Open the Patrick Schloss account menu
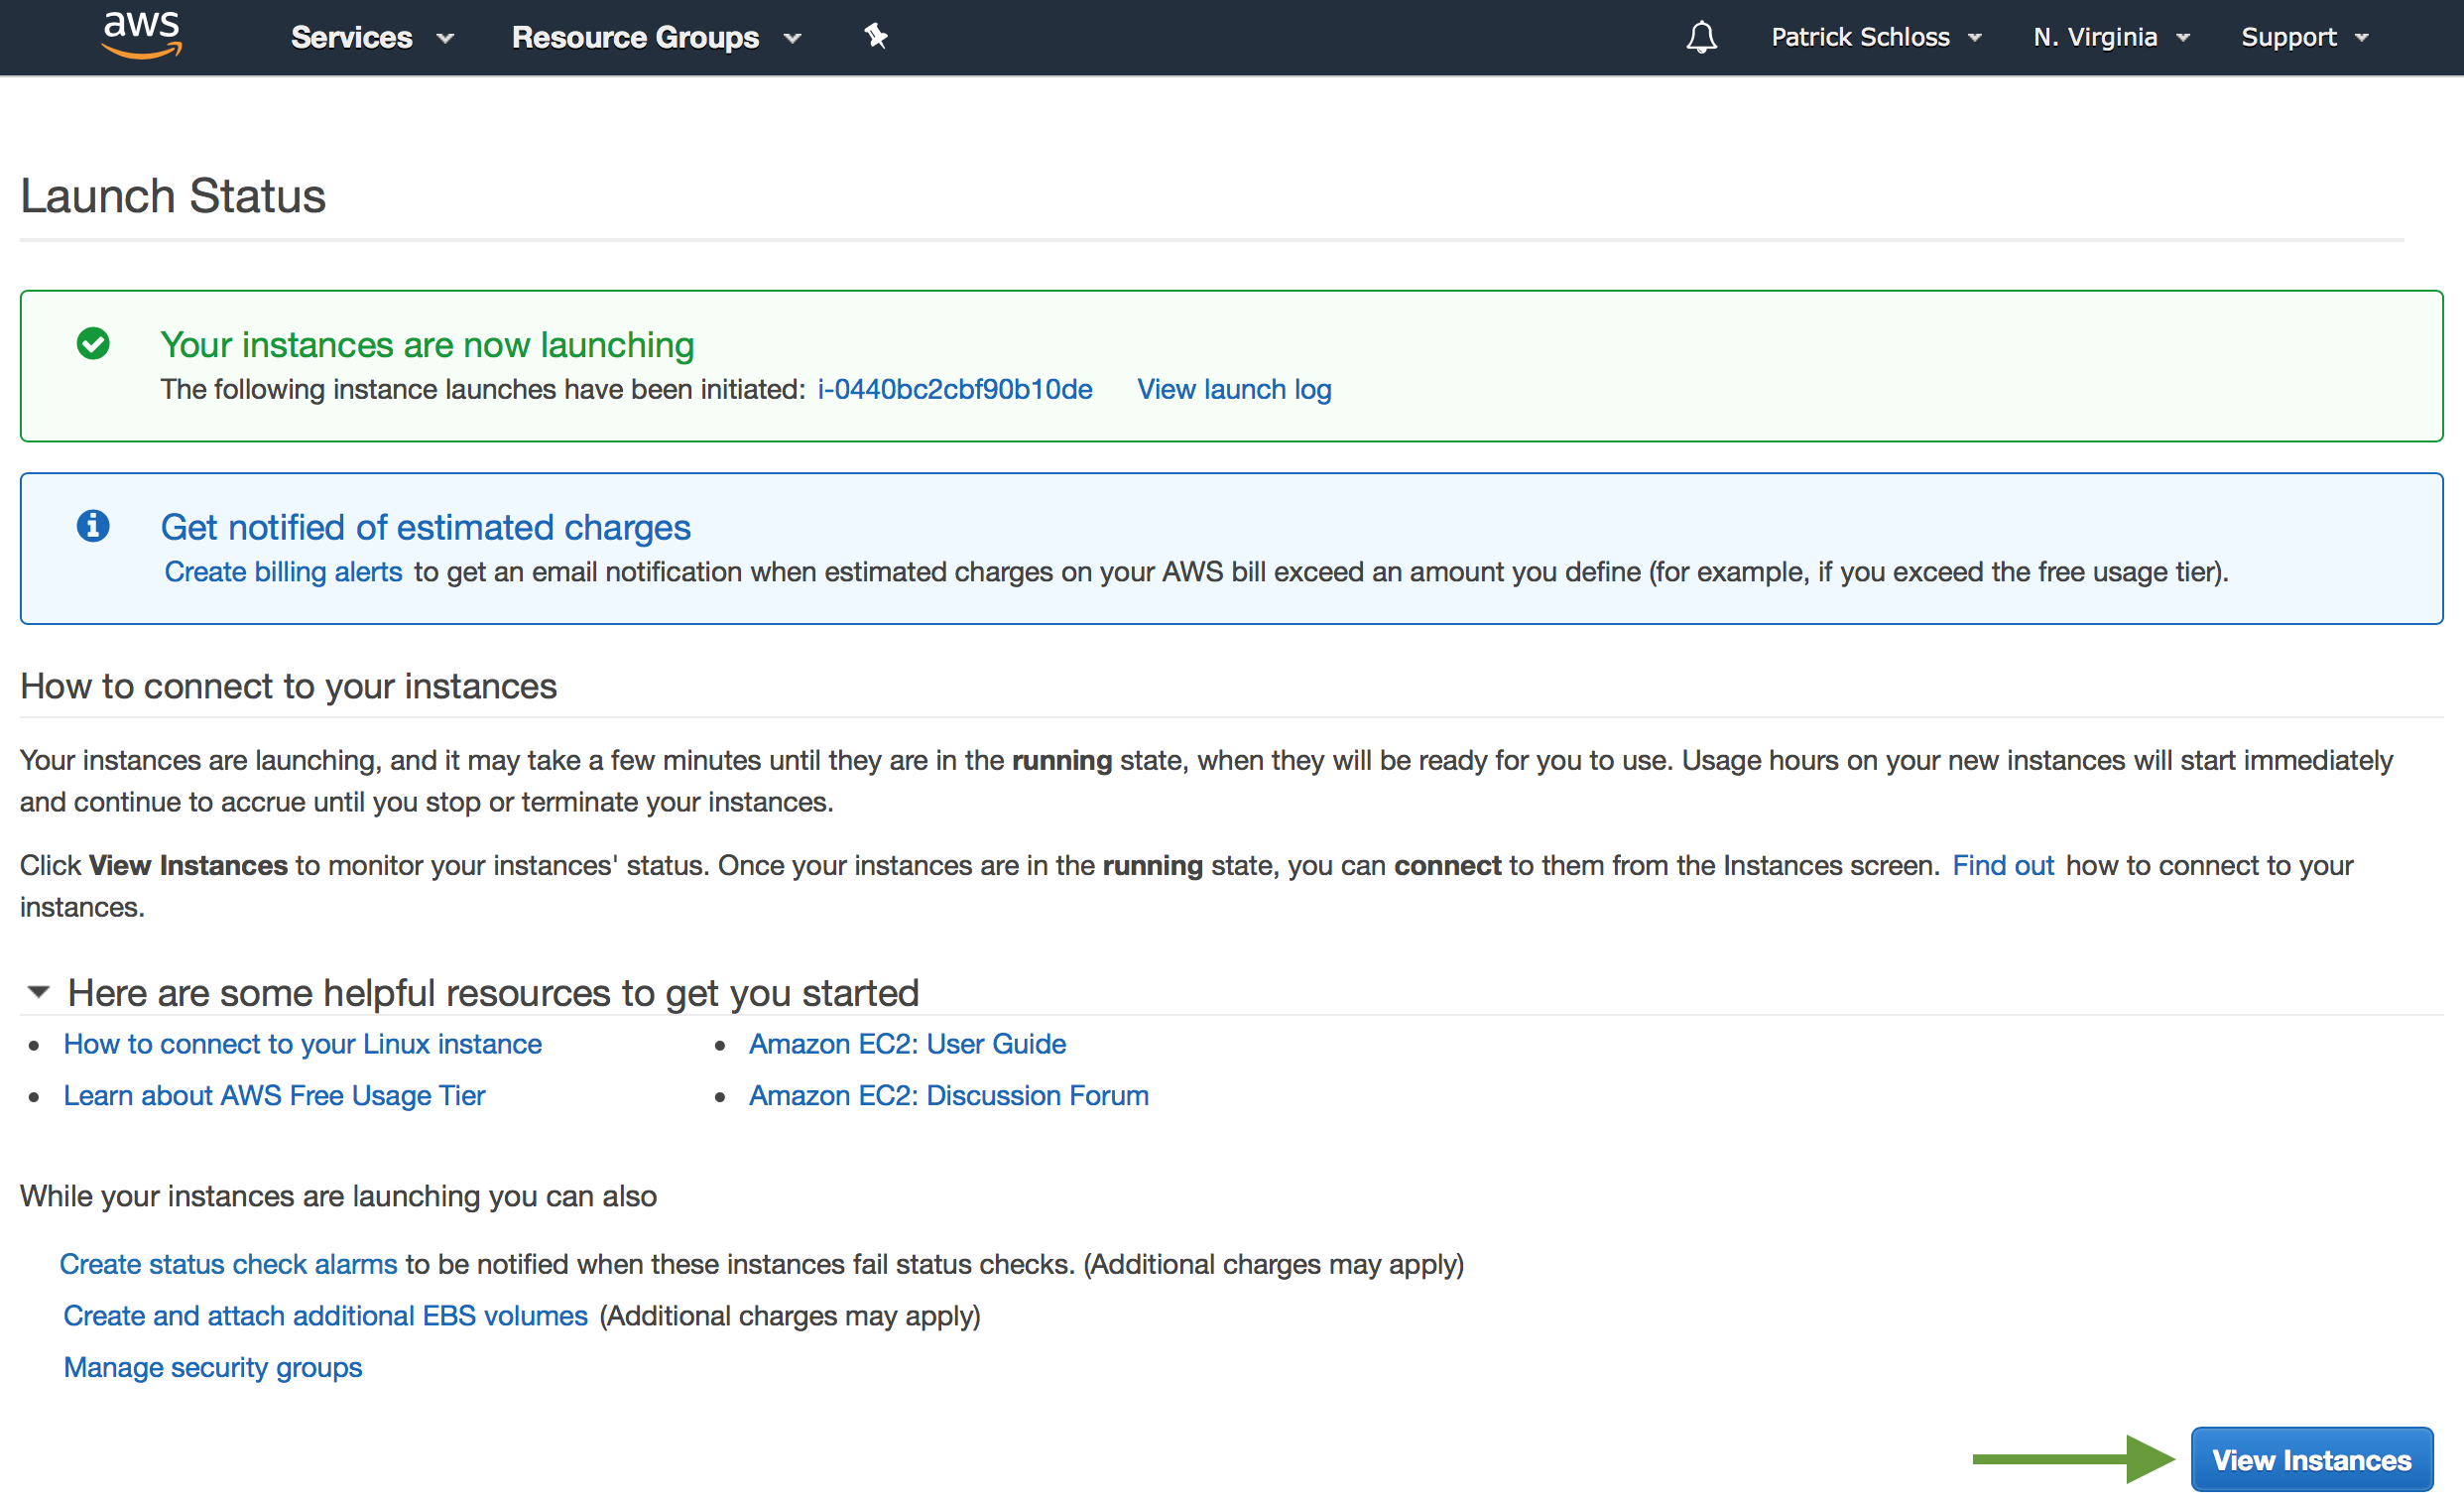This screenshot has height=1504, width=2464. 1875,38
